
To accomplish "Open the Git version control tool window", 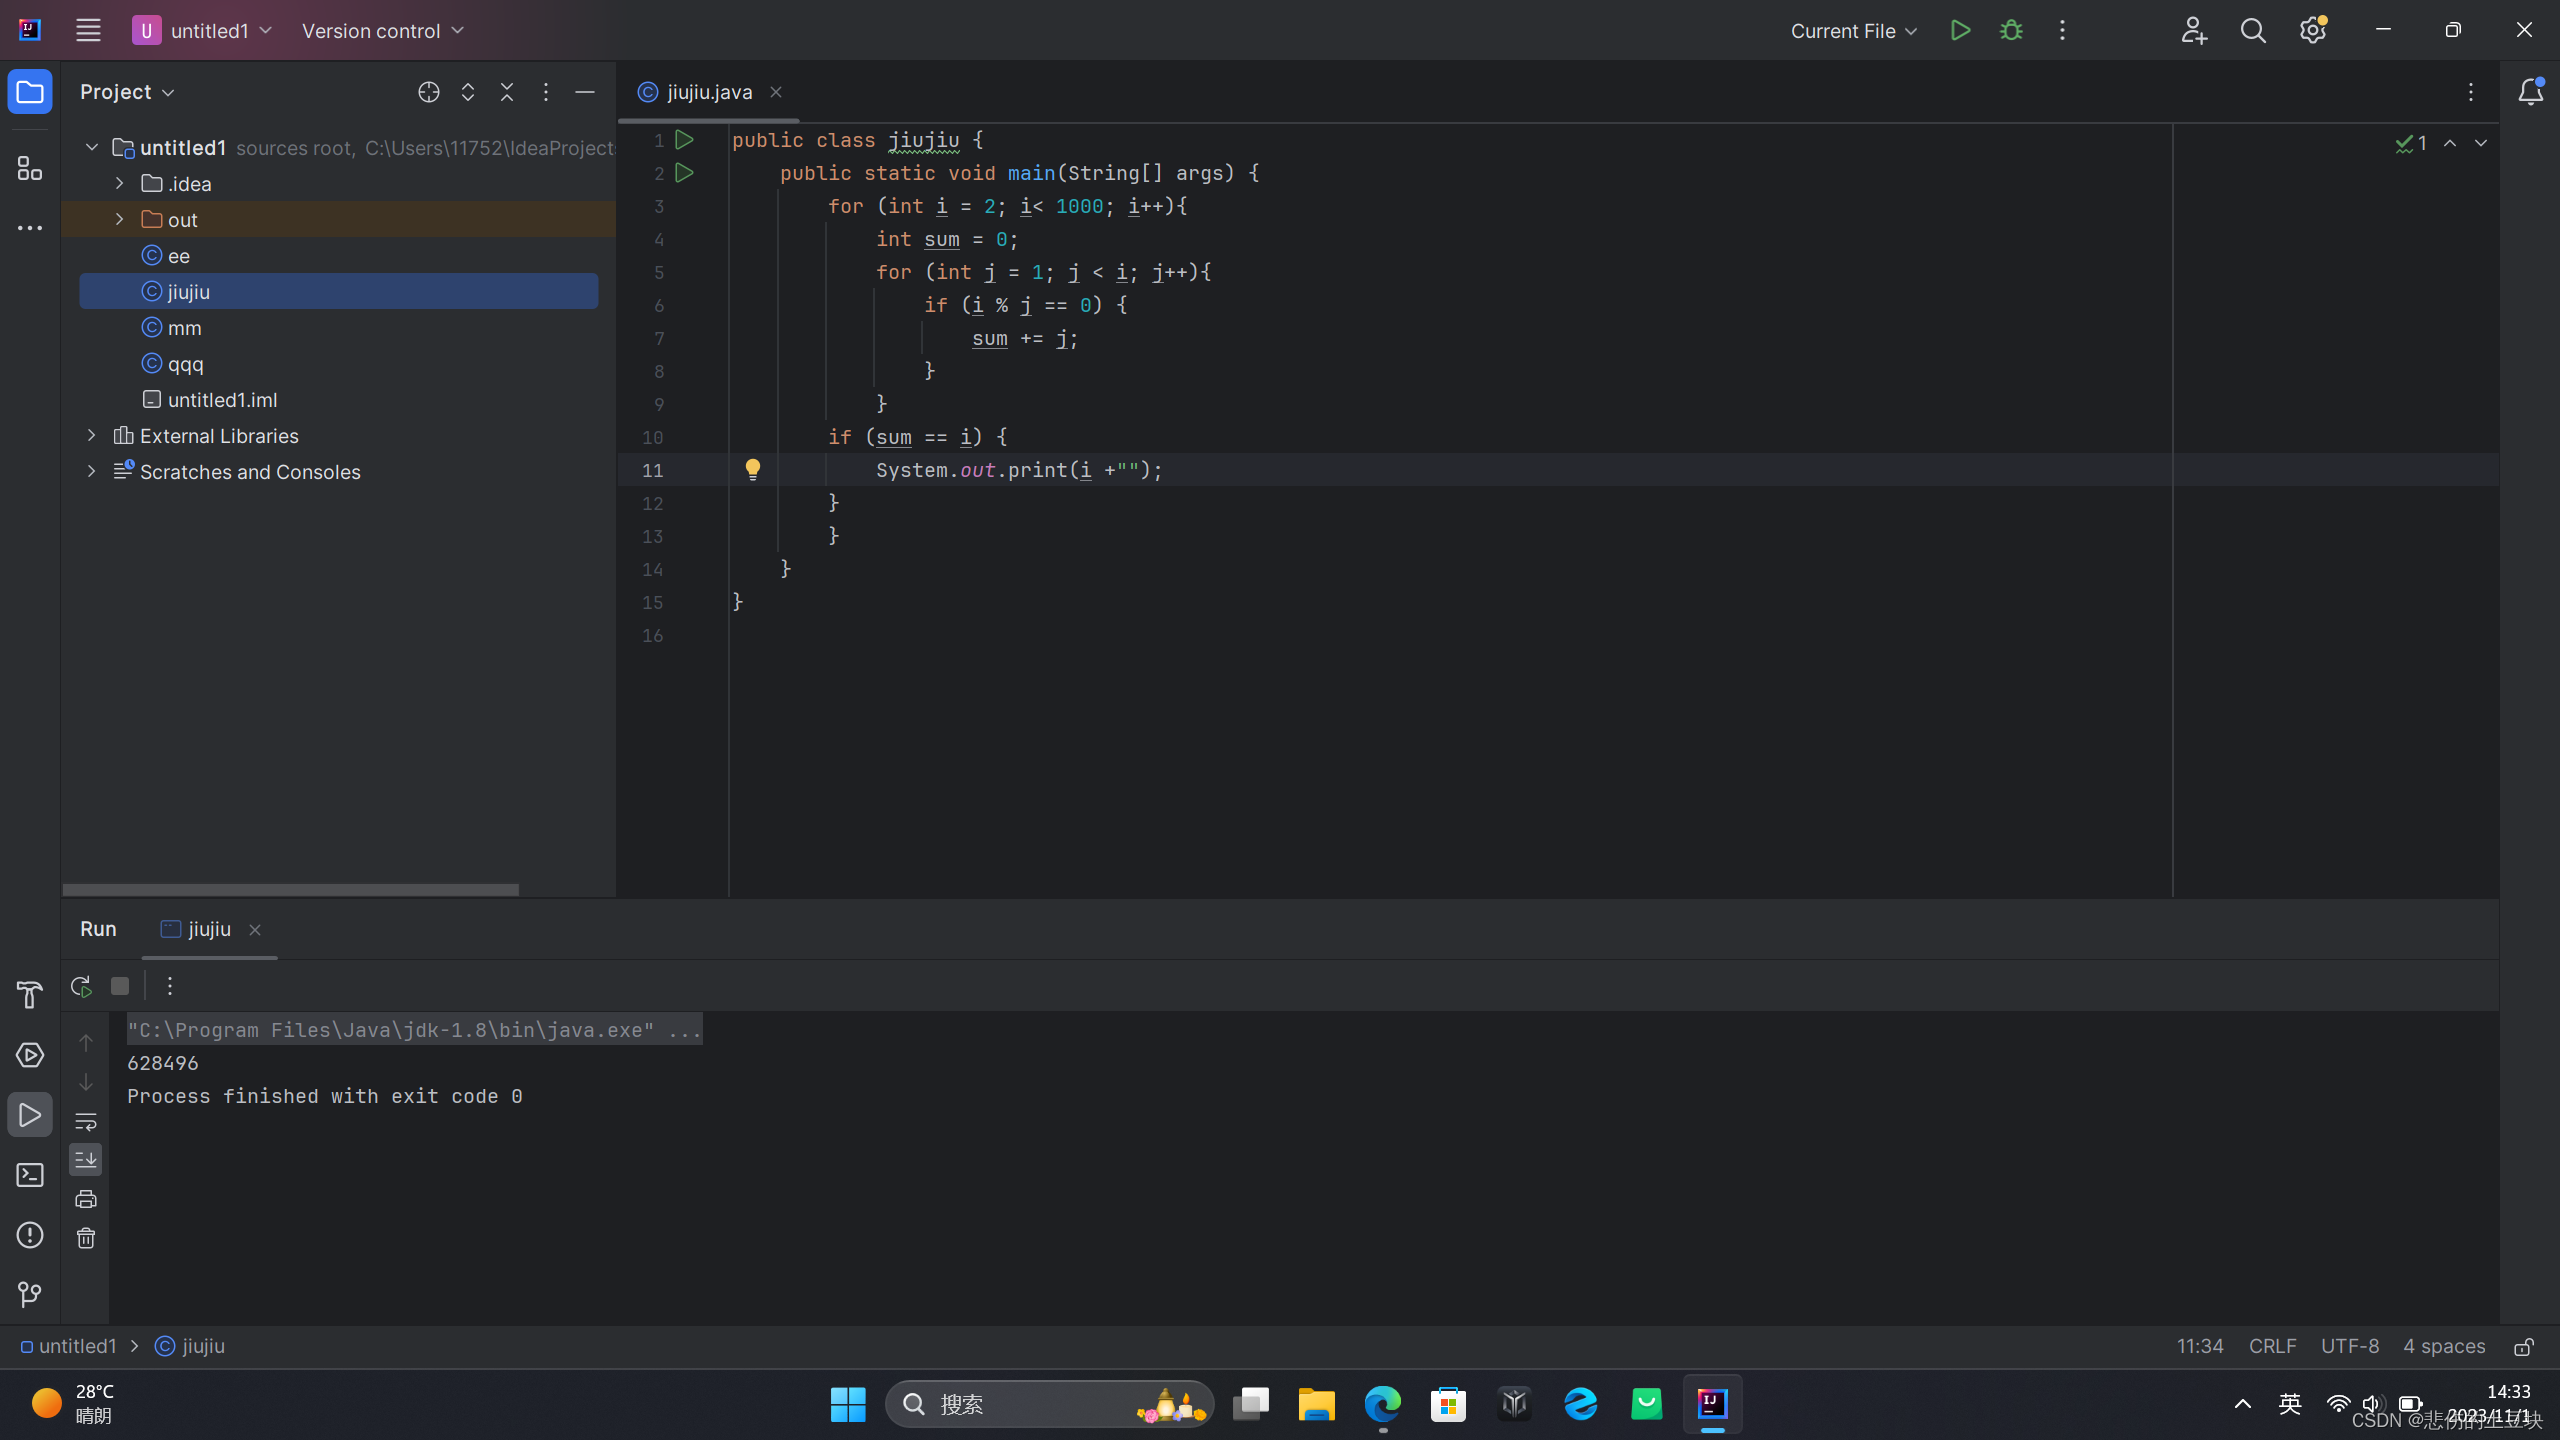I will 30,1295.
